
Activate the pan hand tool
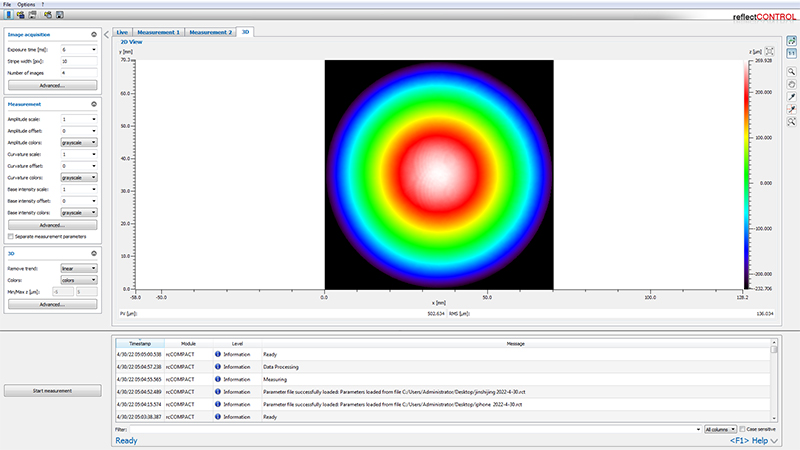tap(791, 85)
